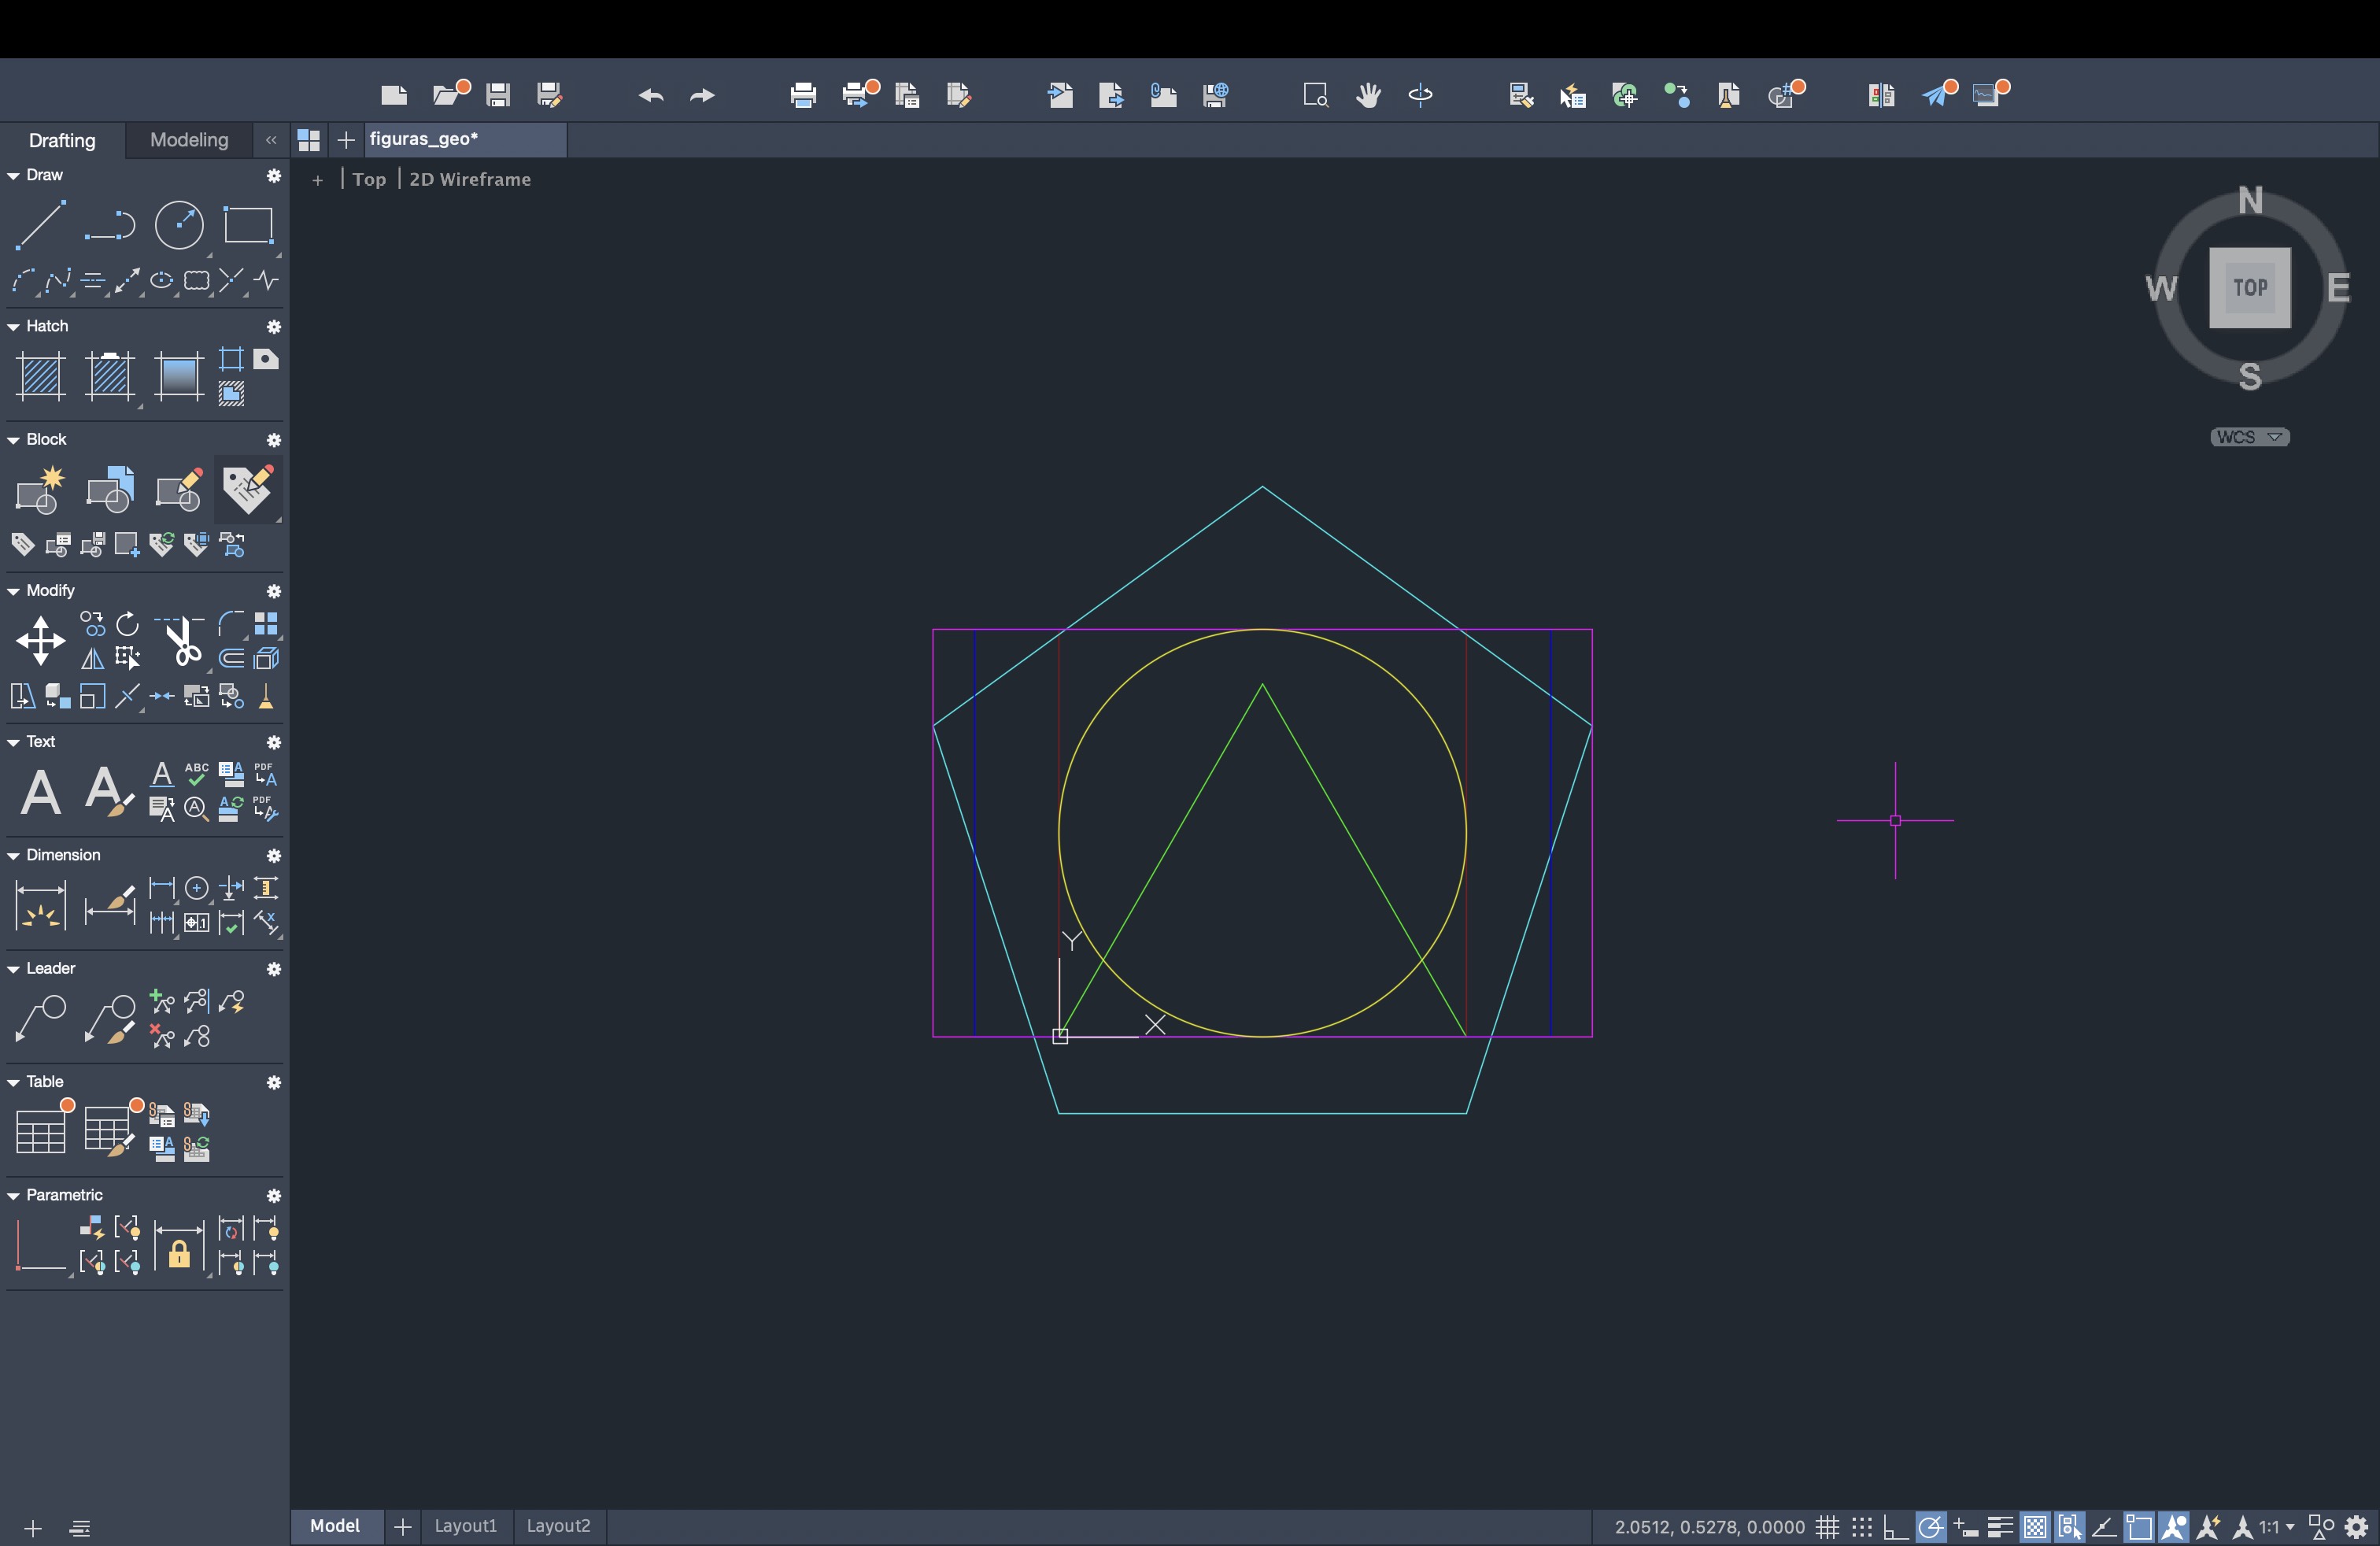This screenshot has width=2380, height=1546.
Task: Select the Line tool in Draw panel
Action: 40,224
